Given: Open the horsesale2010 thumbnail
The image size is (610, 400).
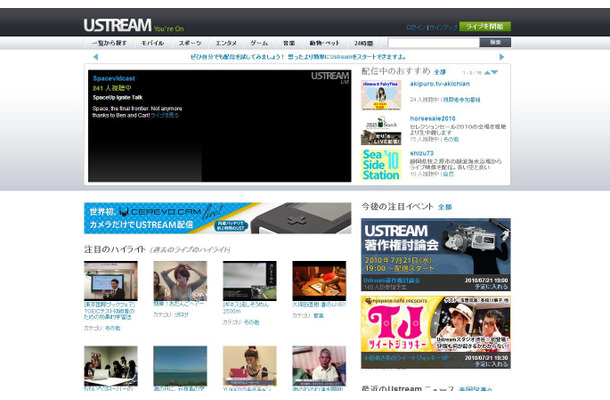Looking at the screenshot, I should [x=381, y=130].
